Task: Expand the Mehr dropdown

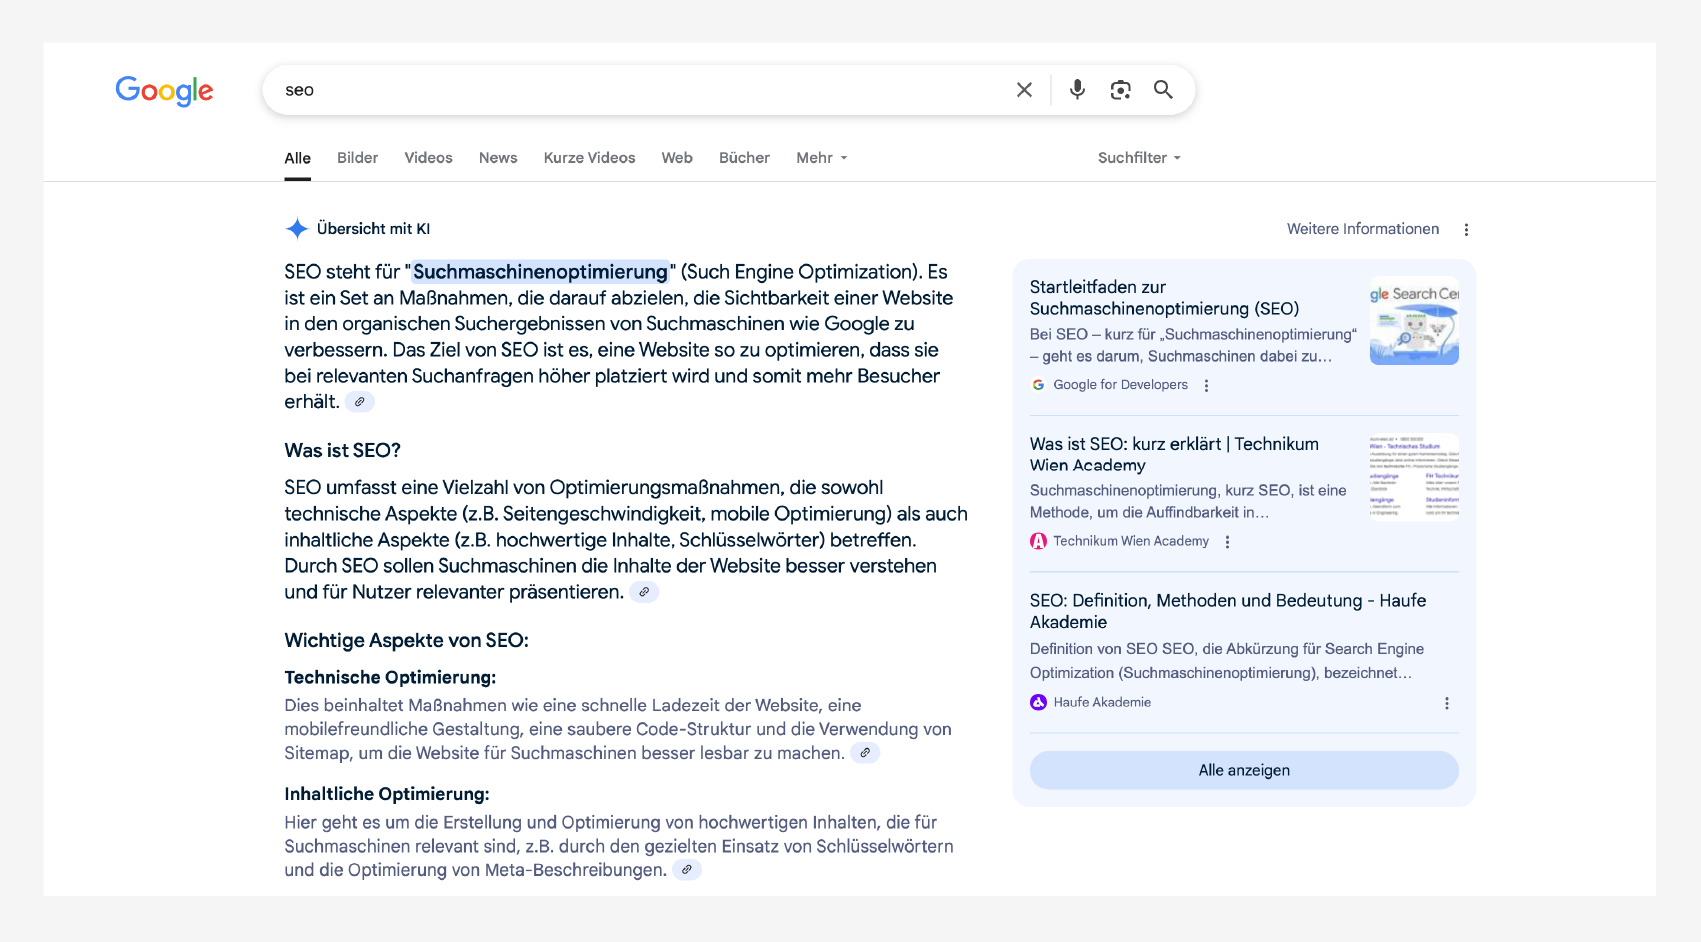Action: [x=822, y=158]
